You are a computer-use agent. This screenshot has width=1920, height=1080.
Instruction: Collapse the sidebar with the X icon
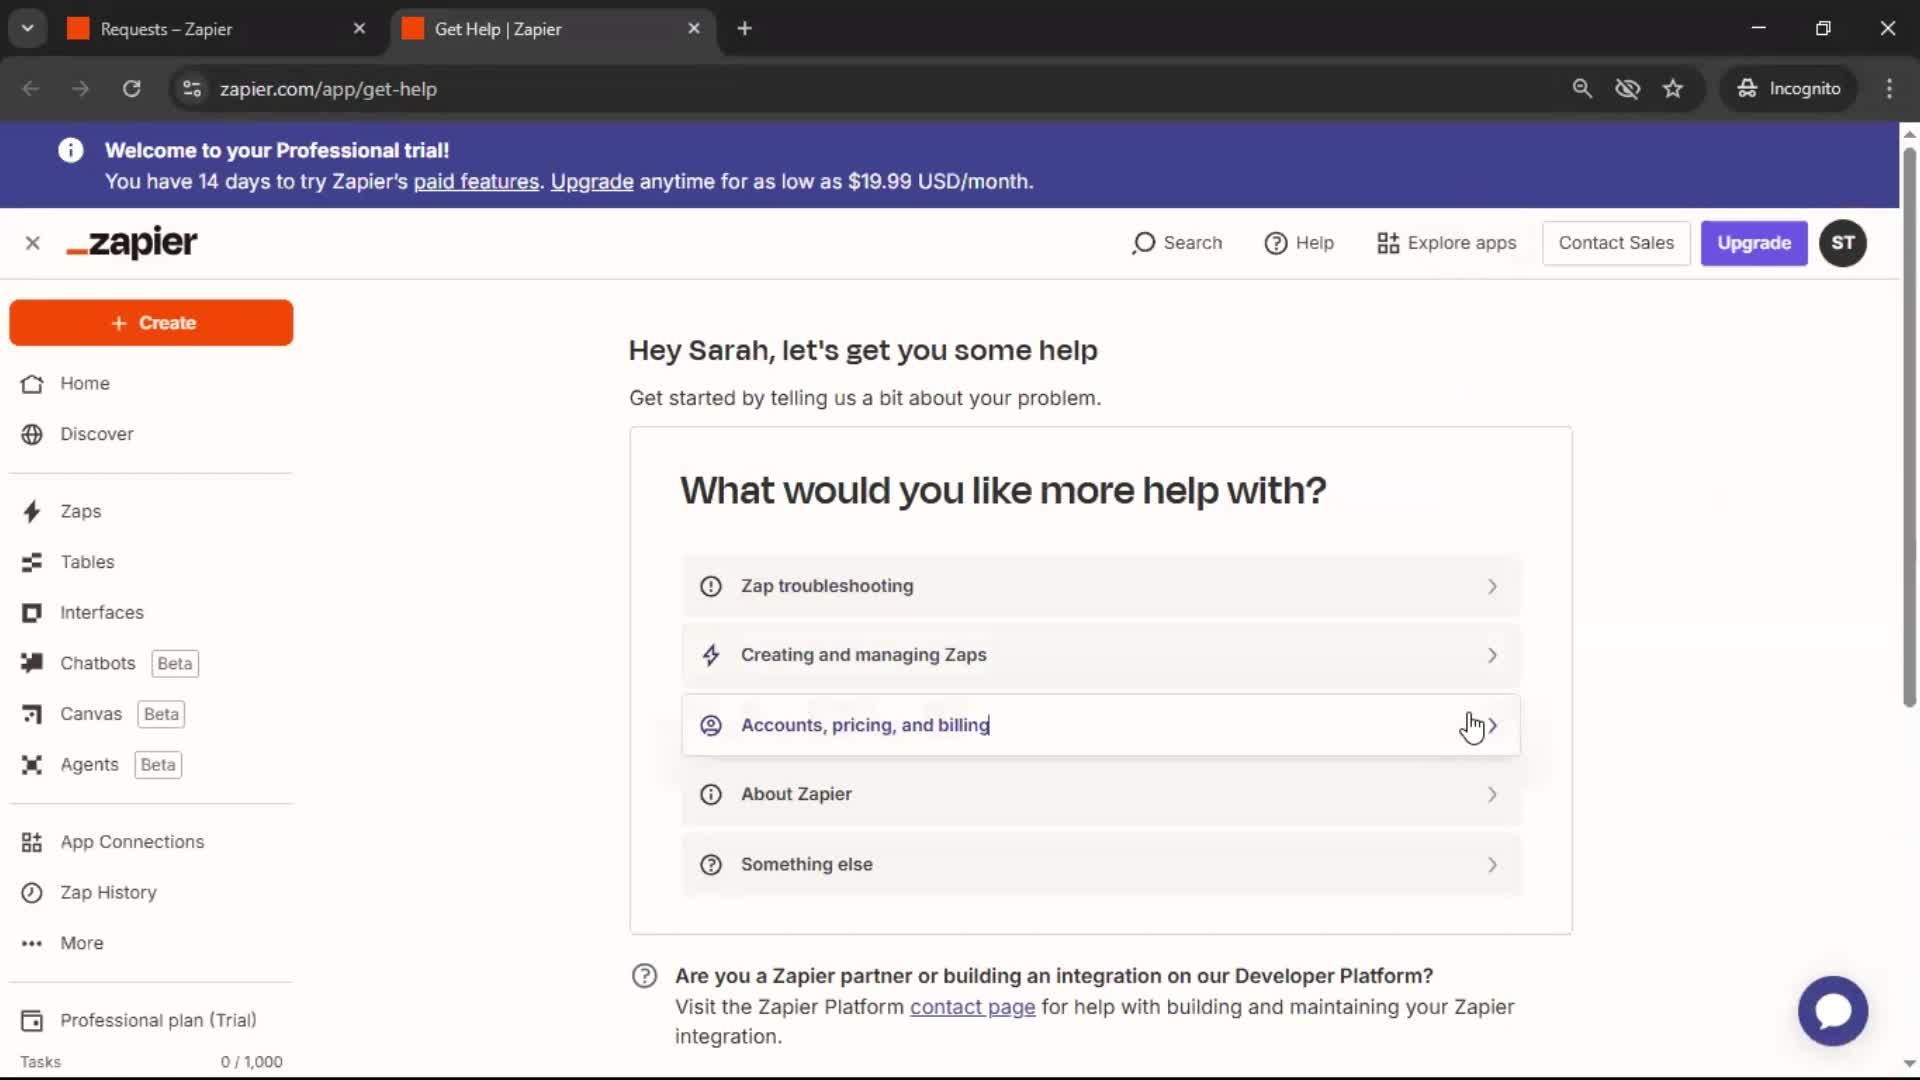tap(33, 243)
